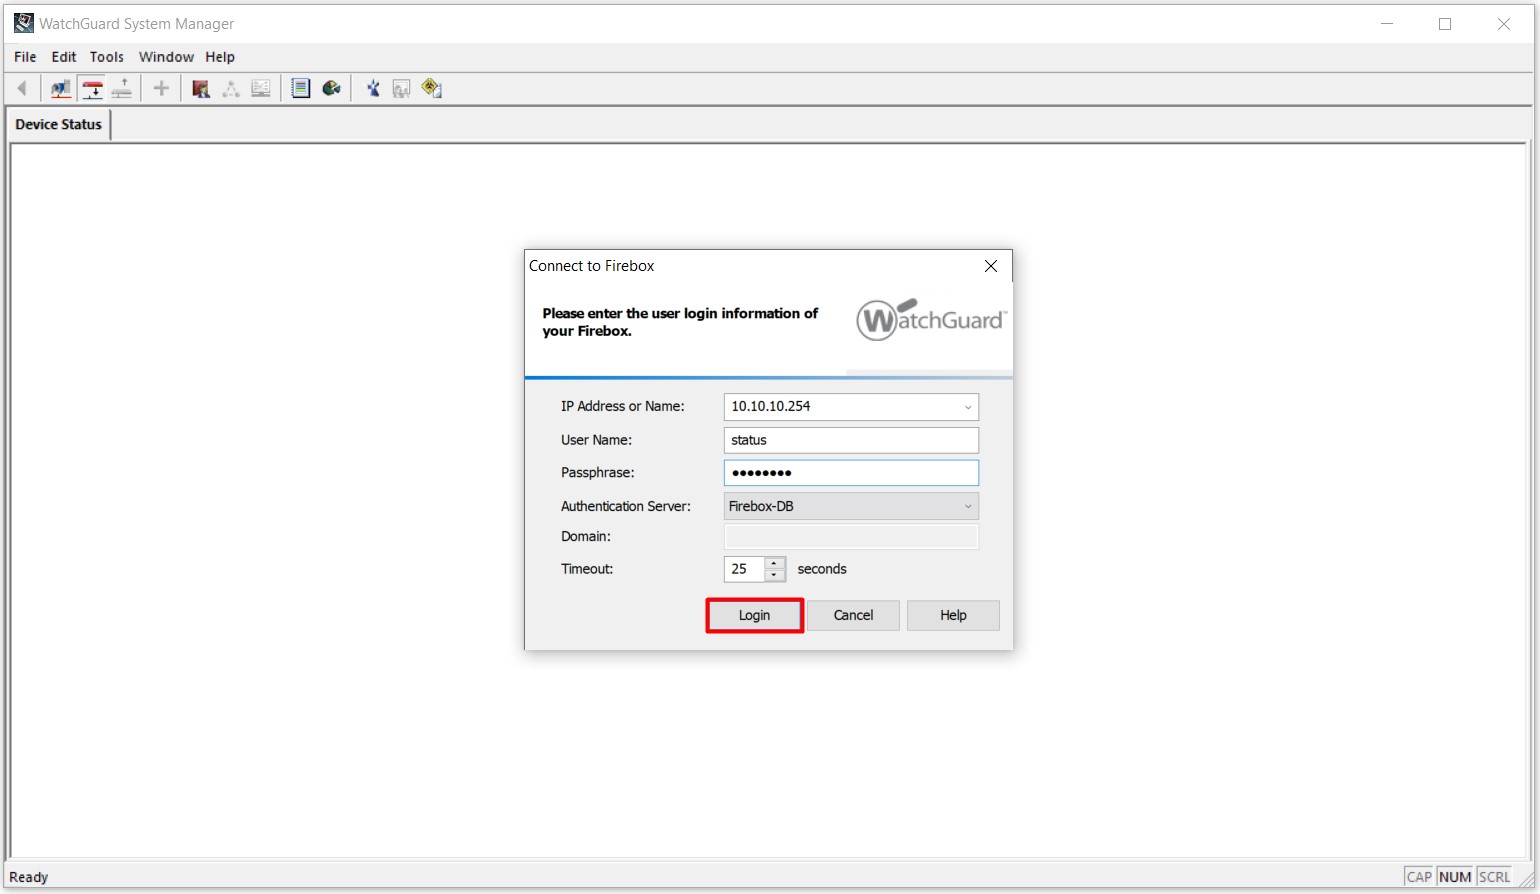Open Policy Manager from the toolbar icon

pyautogui.click(x=201, y=89)
